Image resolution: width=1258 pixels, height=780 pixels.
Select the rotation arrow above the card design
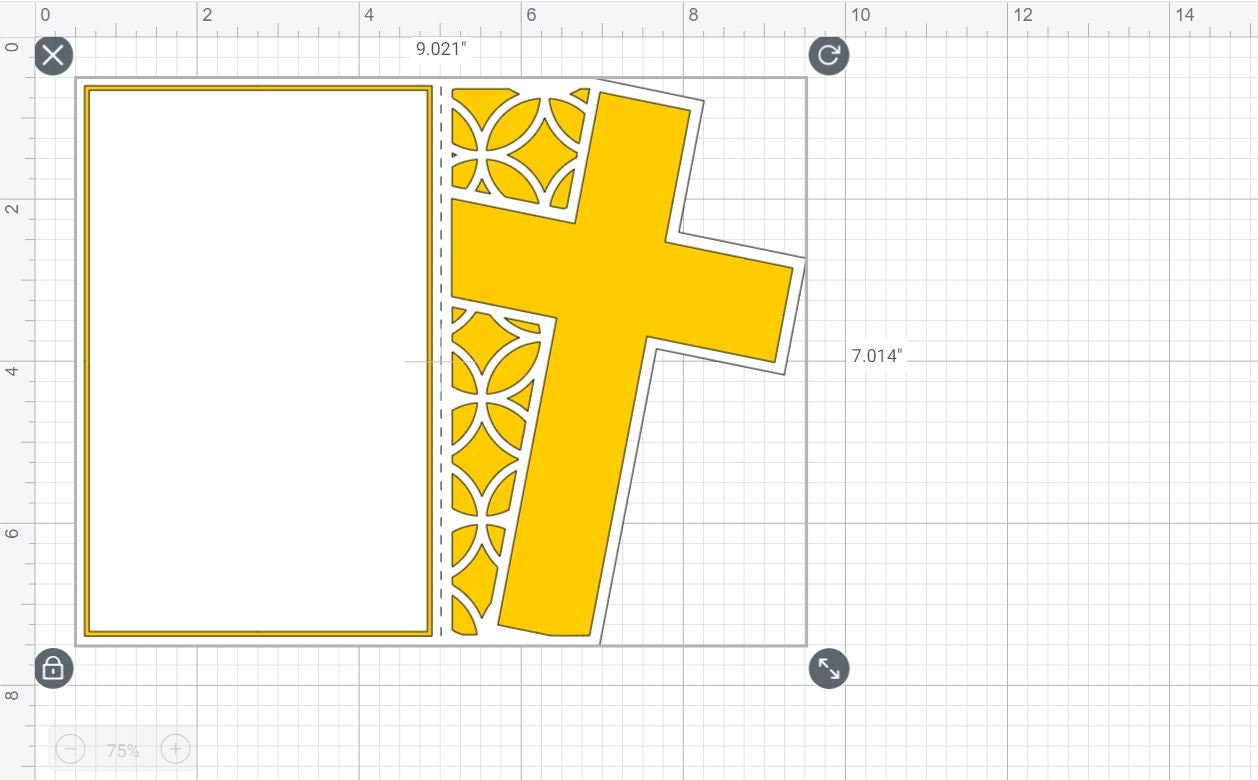(x=828, y=56)
